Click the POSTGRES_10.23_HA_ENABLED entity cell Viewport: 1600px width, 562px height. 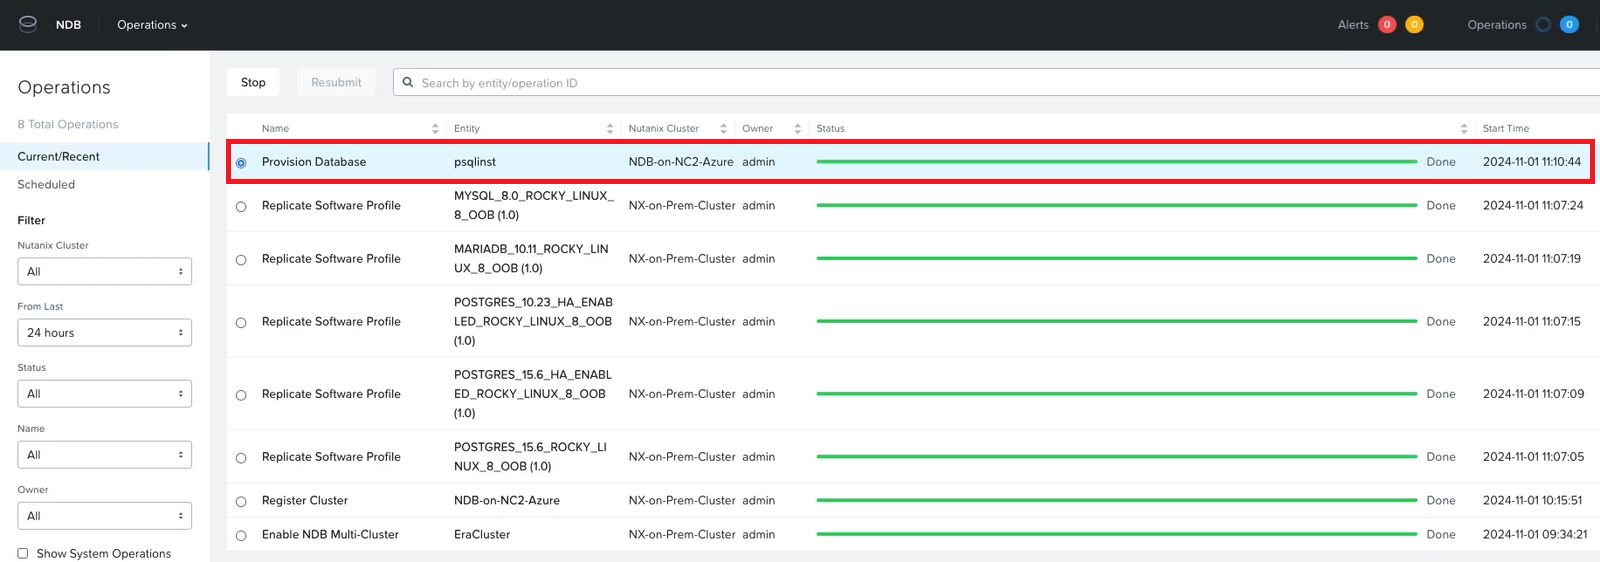(533, 321)
